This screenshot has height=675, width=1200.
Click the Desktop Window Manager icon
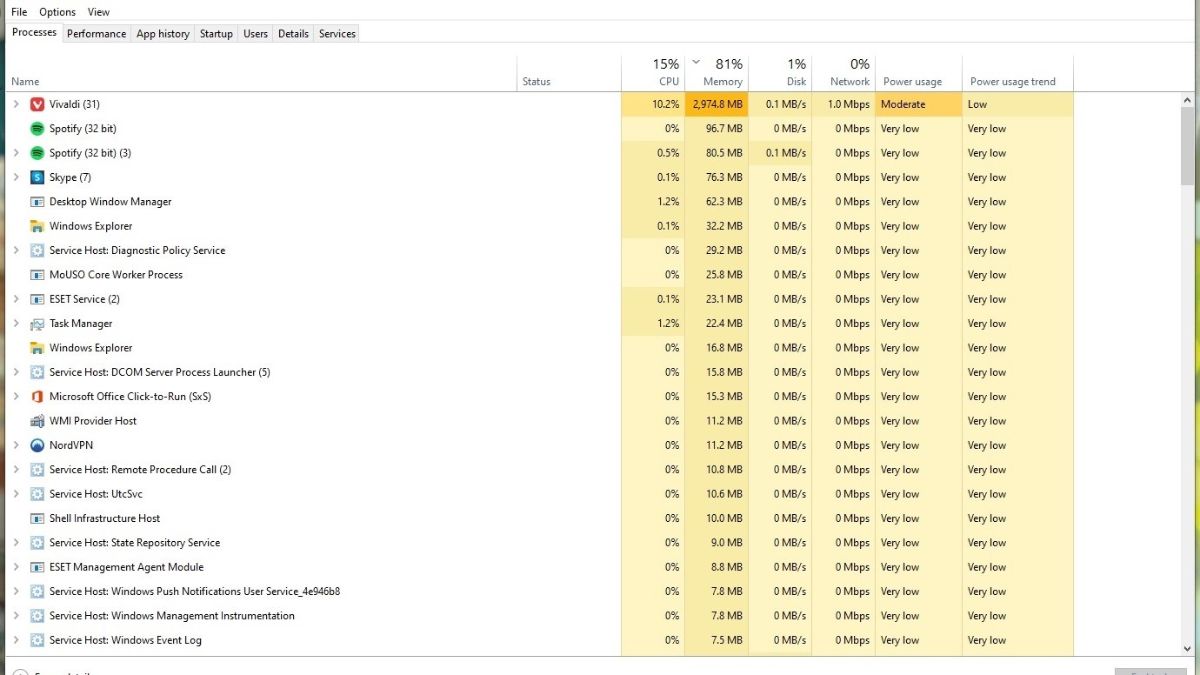[36, 201]
